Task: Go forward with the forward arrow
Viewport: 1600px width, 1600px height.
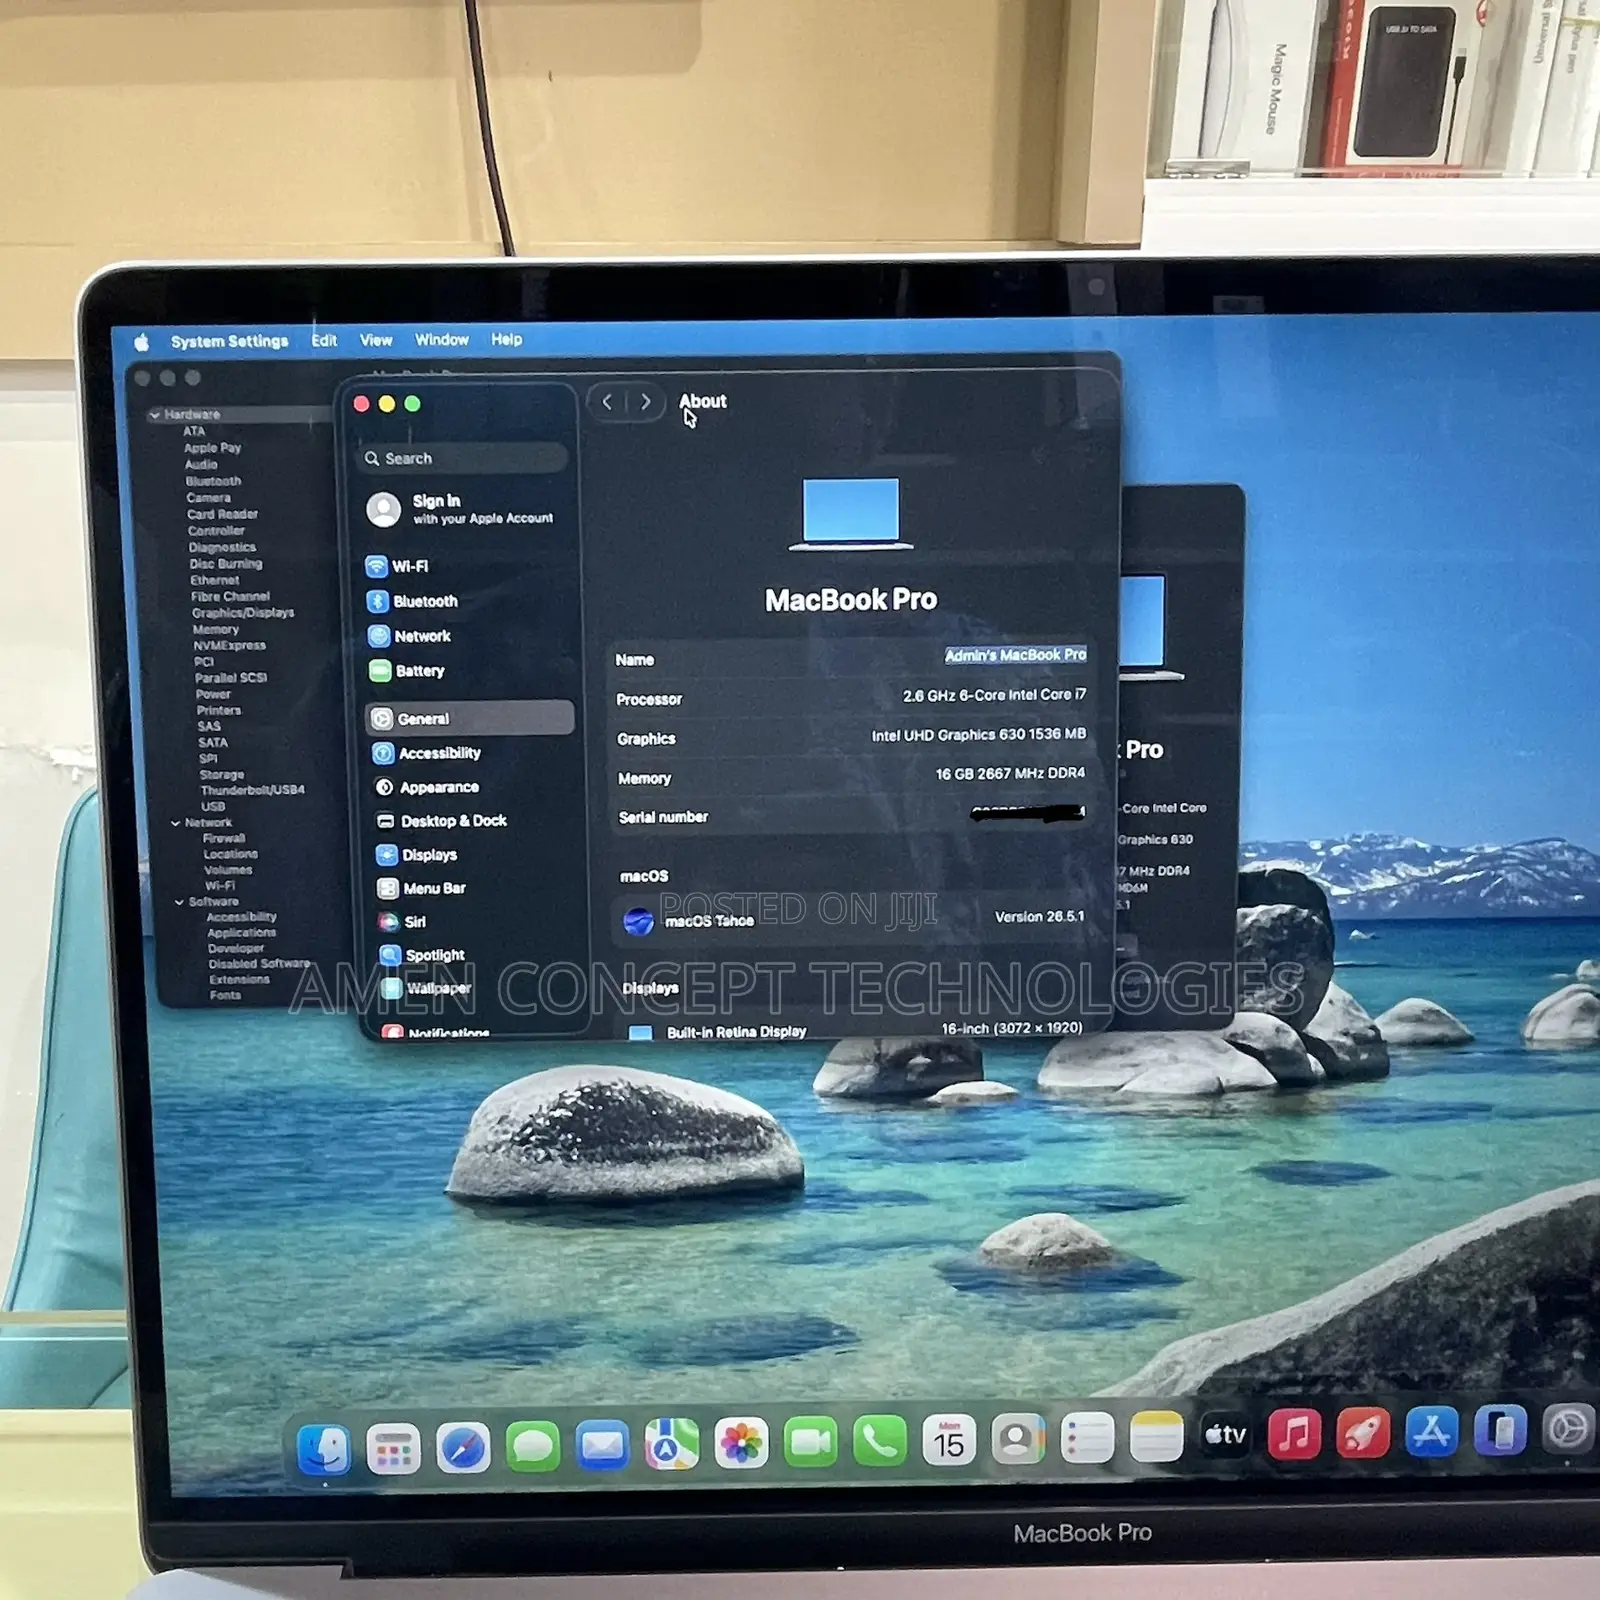Action: [x=646, y=402]
